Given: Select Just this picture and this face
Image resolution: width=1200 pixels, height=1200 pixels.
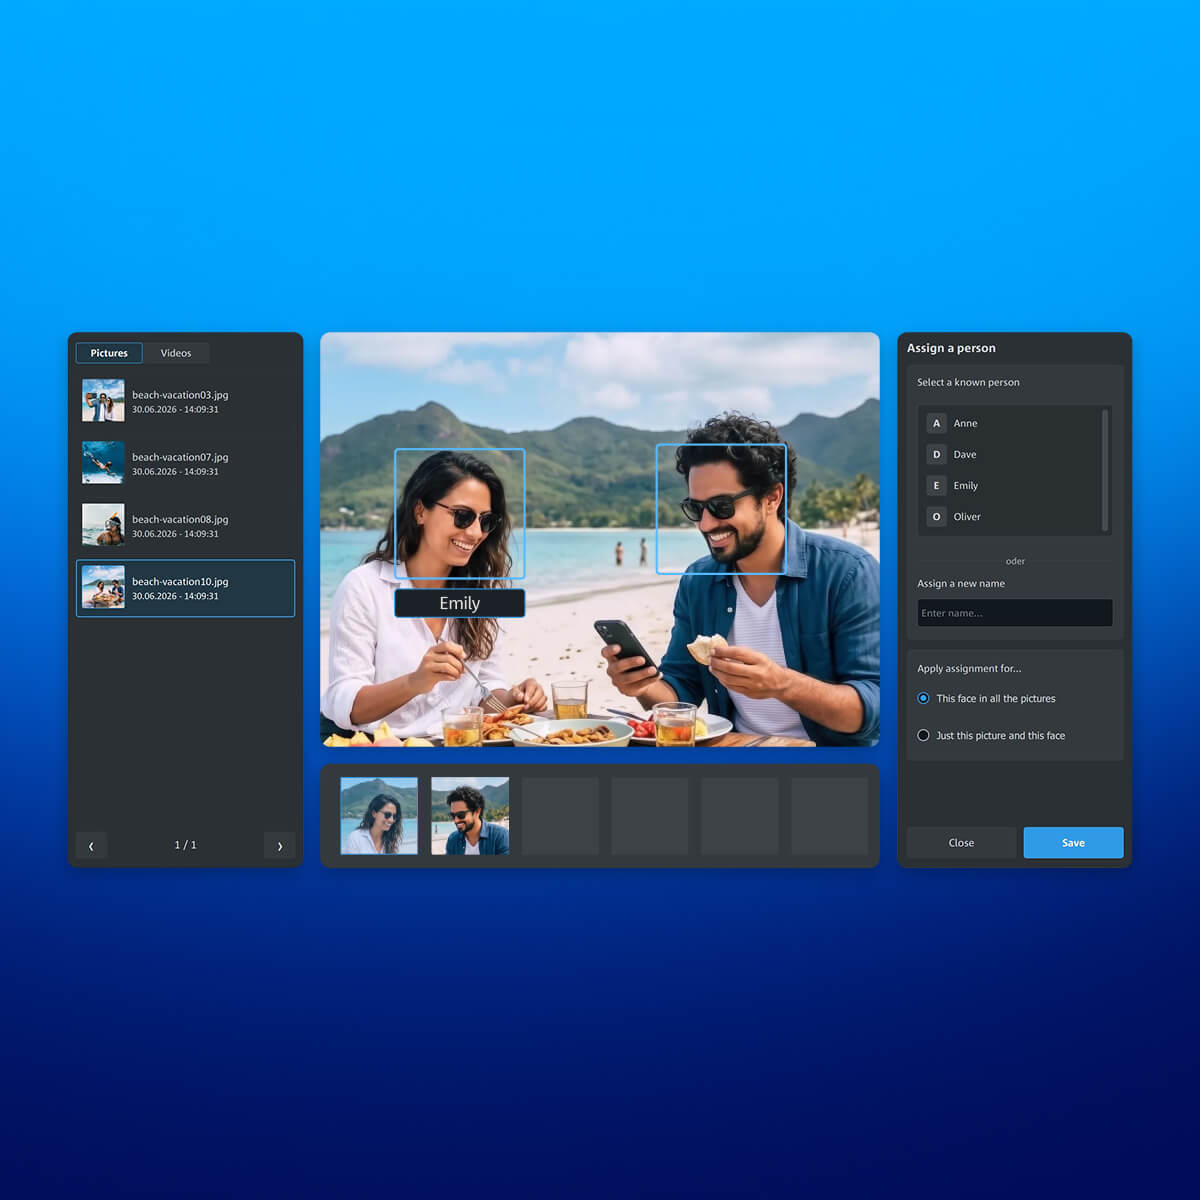Looking at the screenshot, I should tap(991, 735).
